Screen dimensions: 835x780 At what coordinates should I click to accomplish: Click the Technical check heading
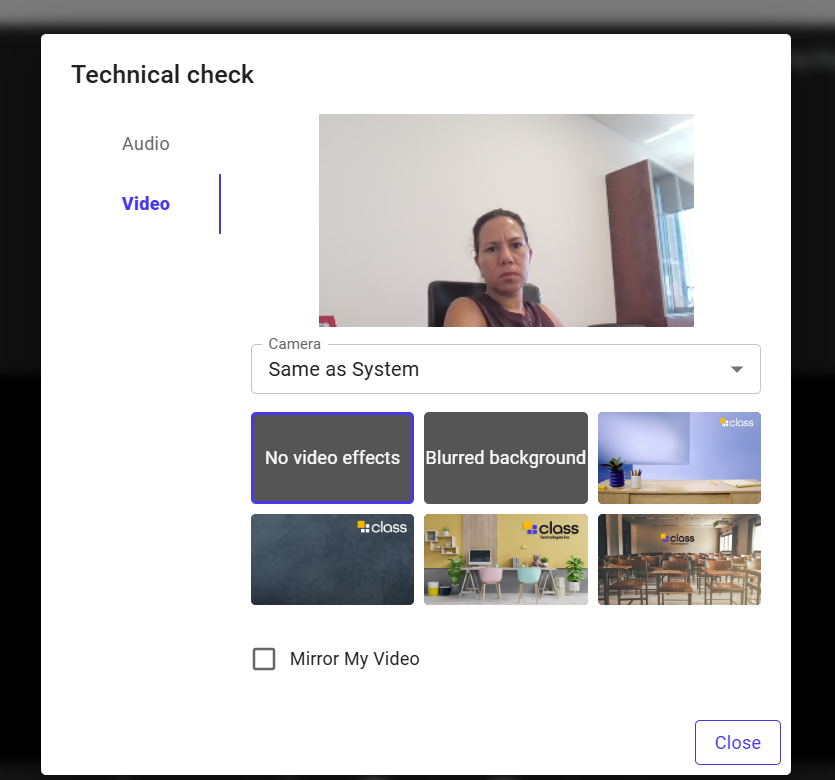[x=162, y=74]
